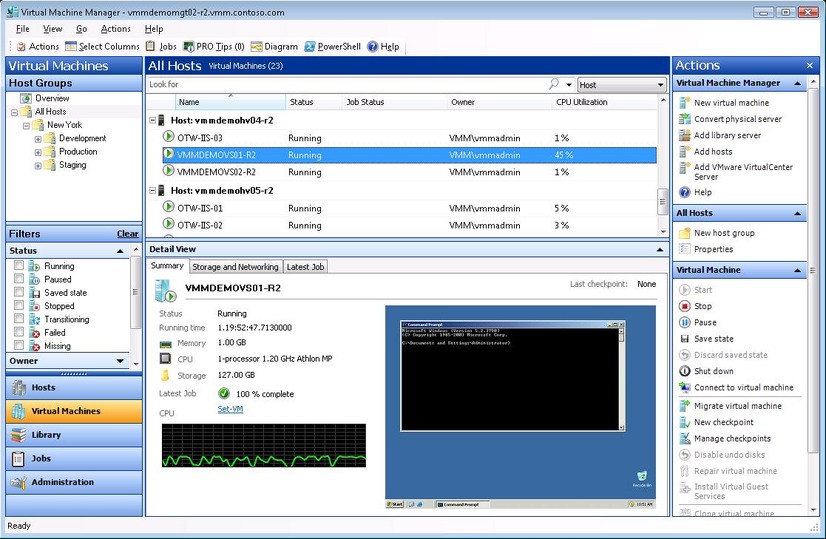826x539 pixels.
Task: Clear all filters
Action: tap(127, 234)
